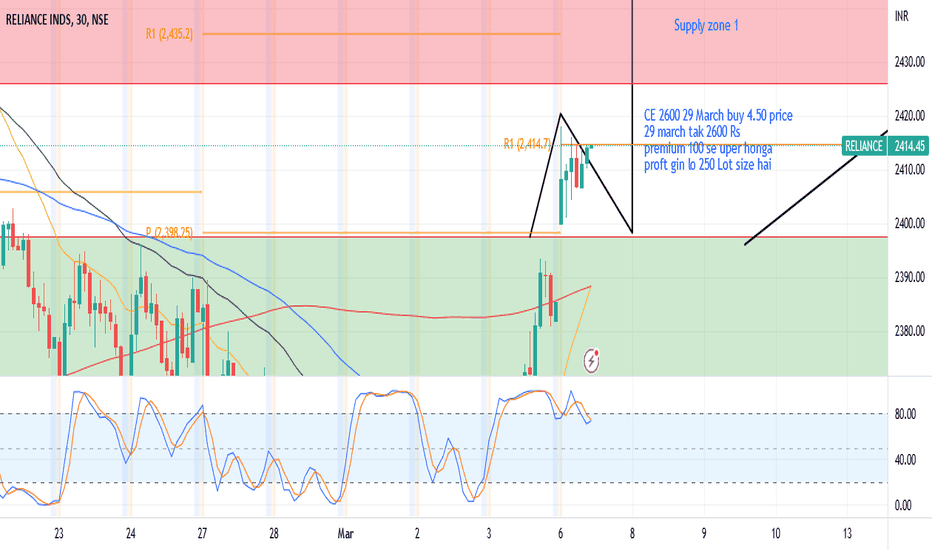Click the 13 date label on time axis
Screen dimensions: 932x550
point(847,533)
